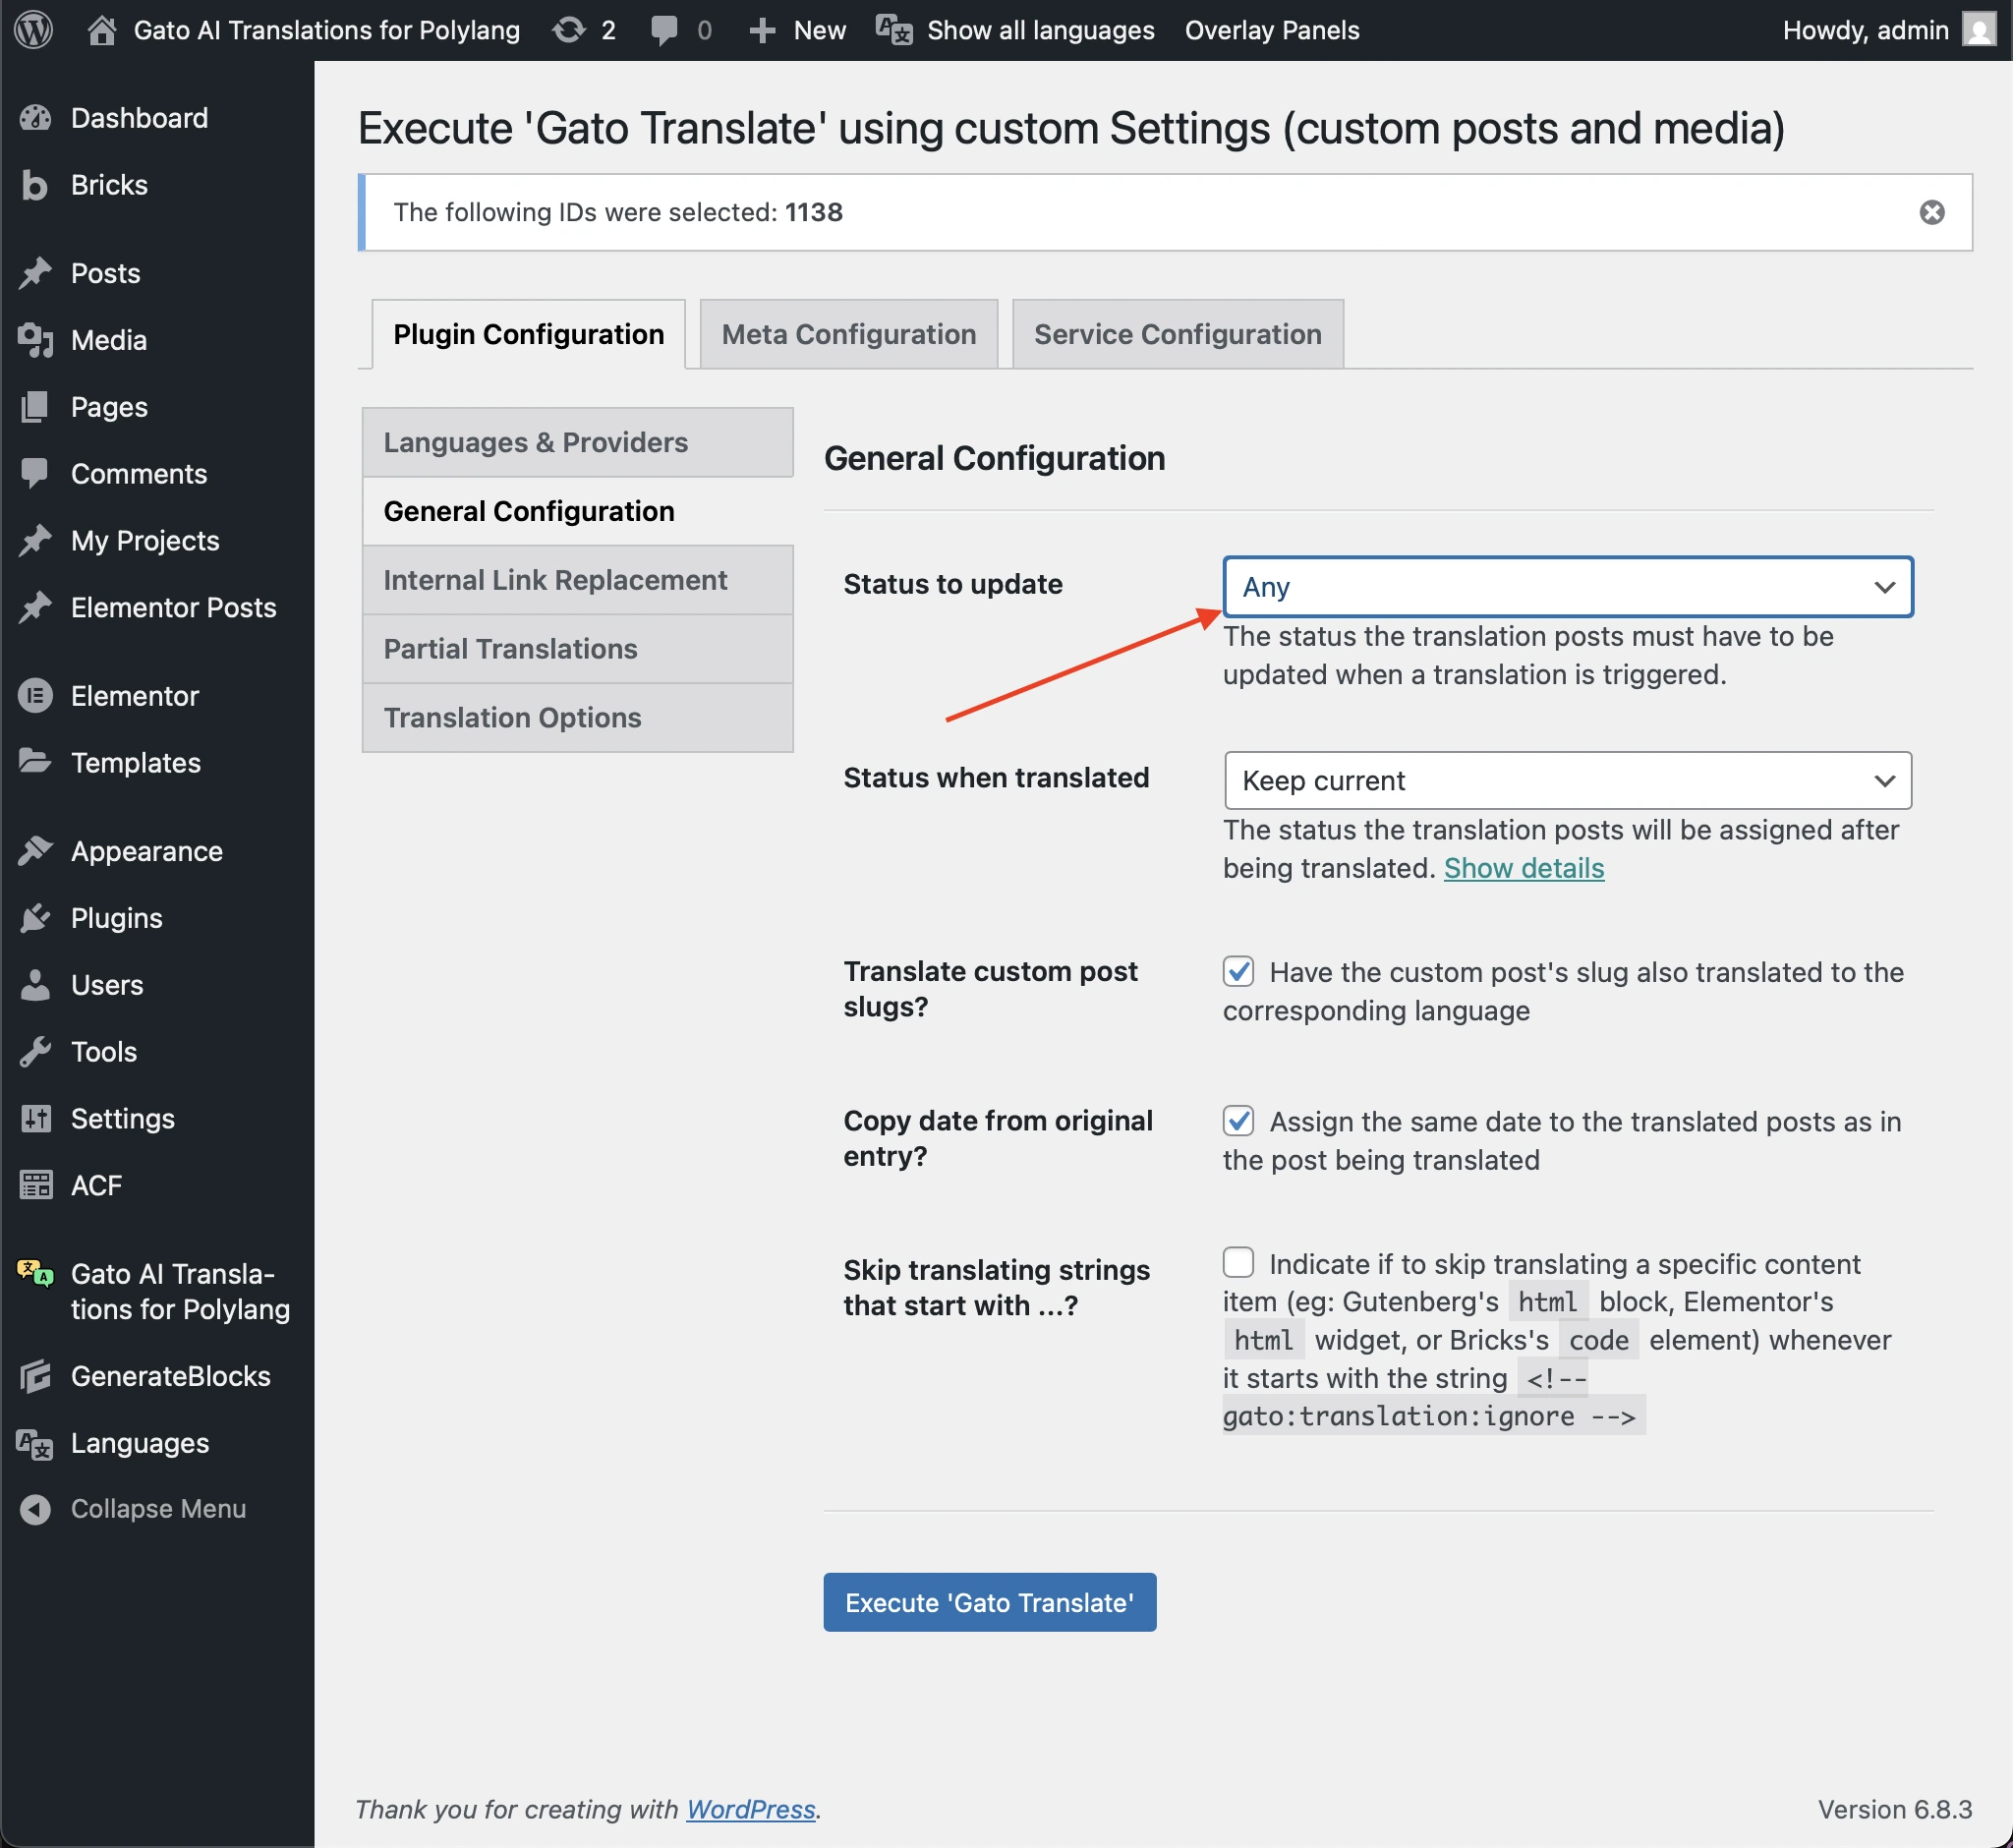The width and height of the screenshot is (2013, 1848).
Task: Open the Status to update dropdown
Action: pyautogui.click(x=1566, y=587)
